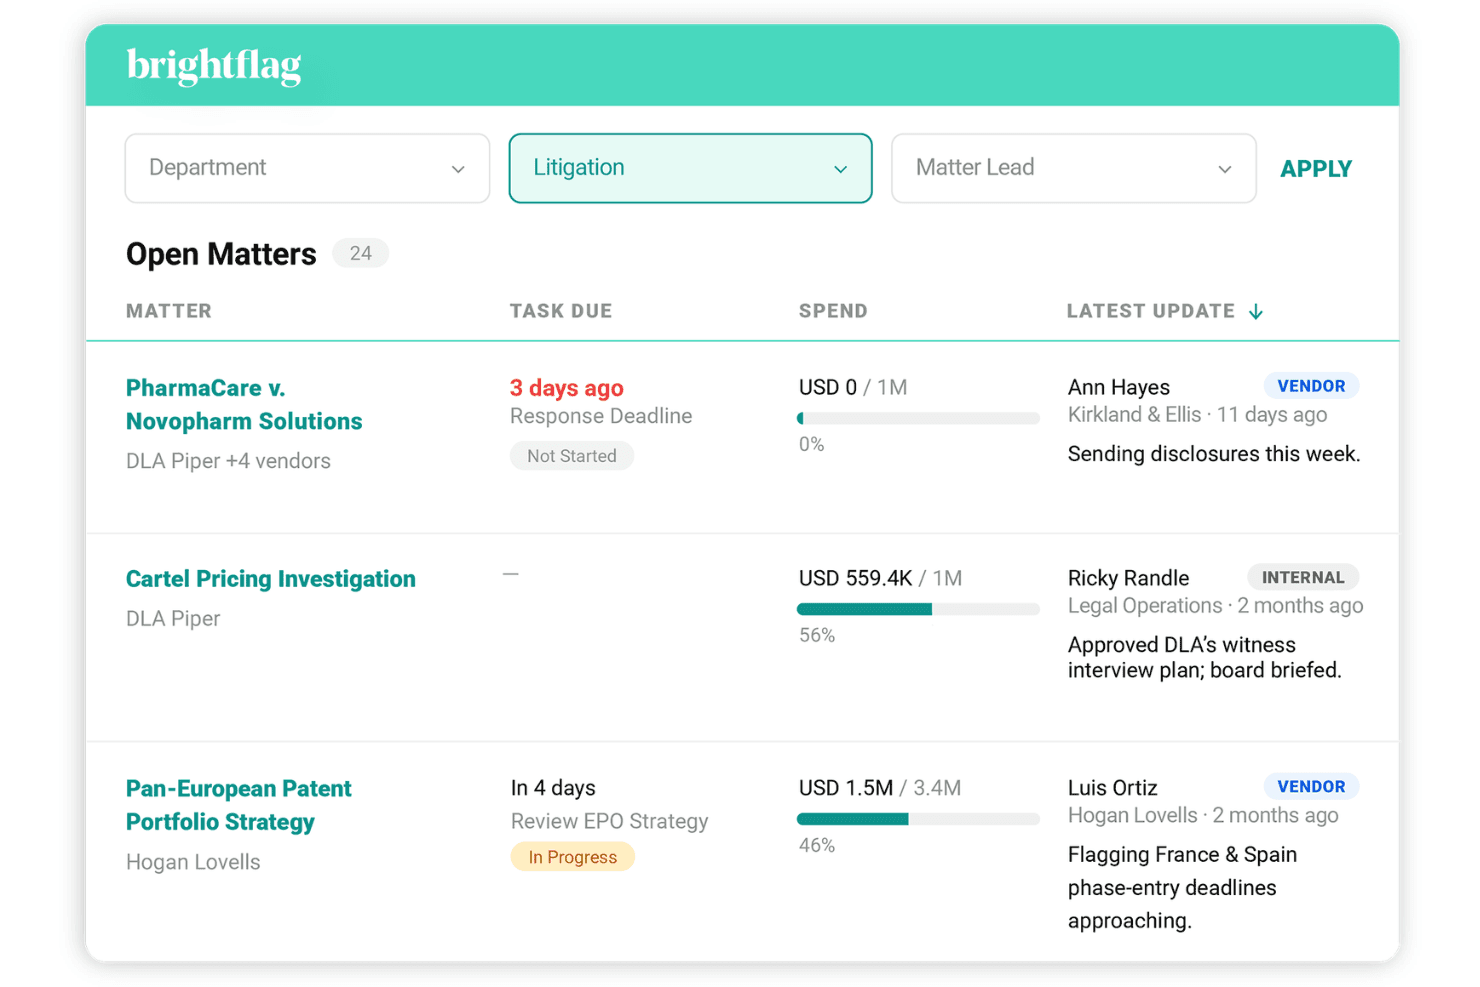Screen dimensions: 1480x987
Task: Sort by the TASK DUE column header
Action: [561, 311]
